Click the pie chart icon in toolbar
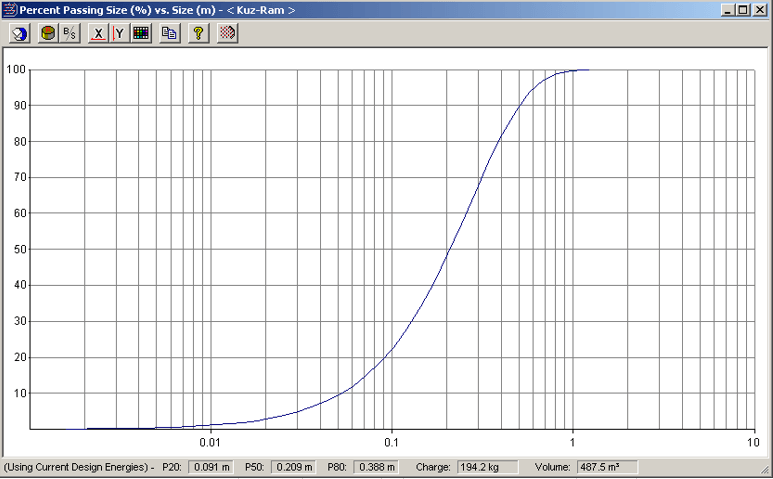This screenshot has height=479, width=773. click(20, 33)
